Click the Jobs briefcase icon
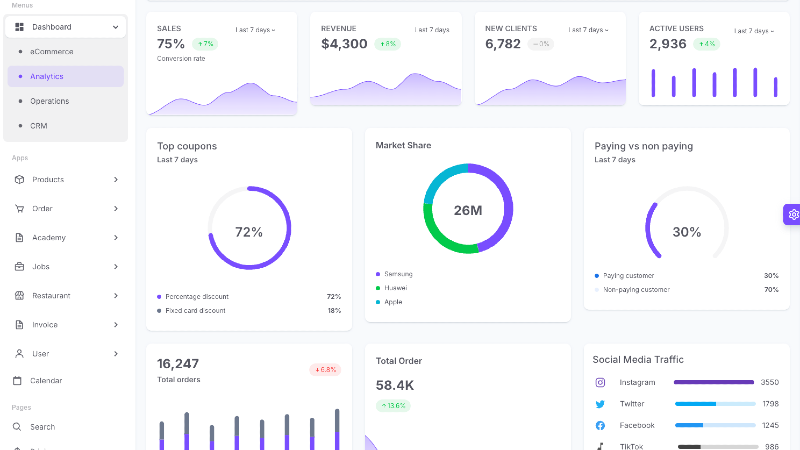The width and height of the screenshot is (800, 450). [x=19, y=267]
